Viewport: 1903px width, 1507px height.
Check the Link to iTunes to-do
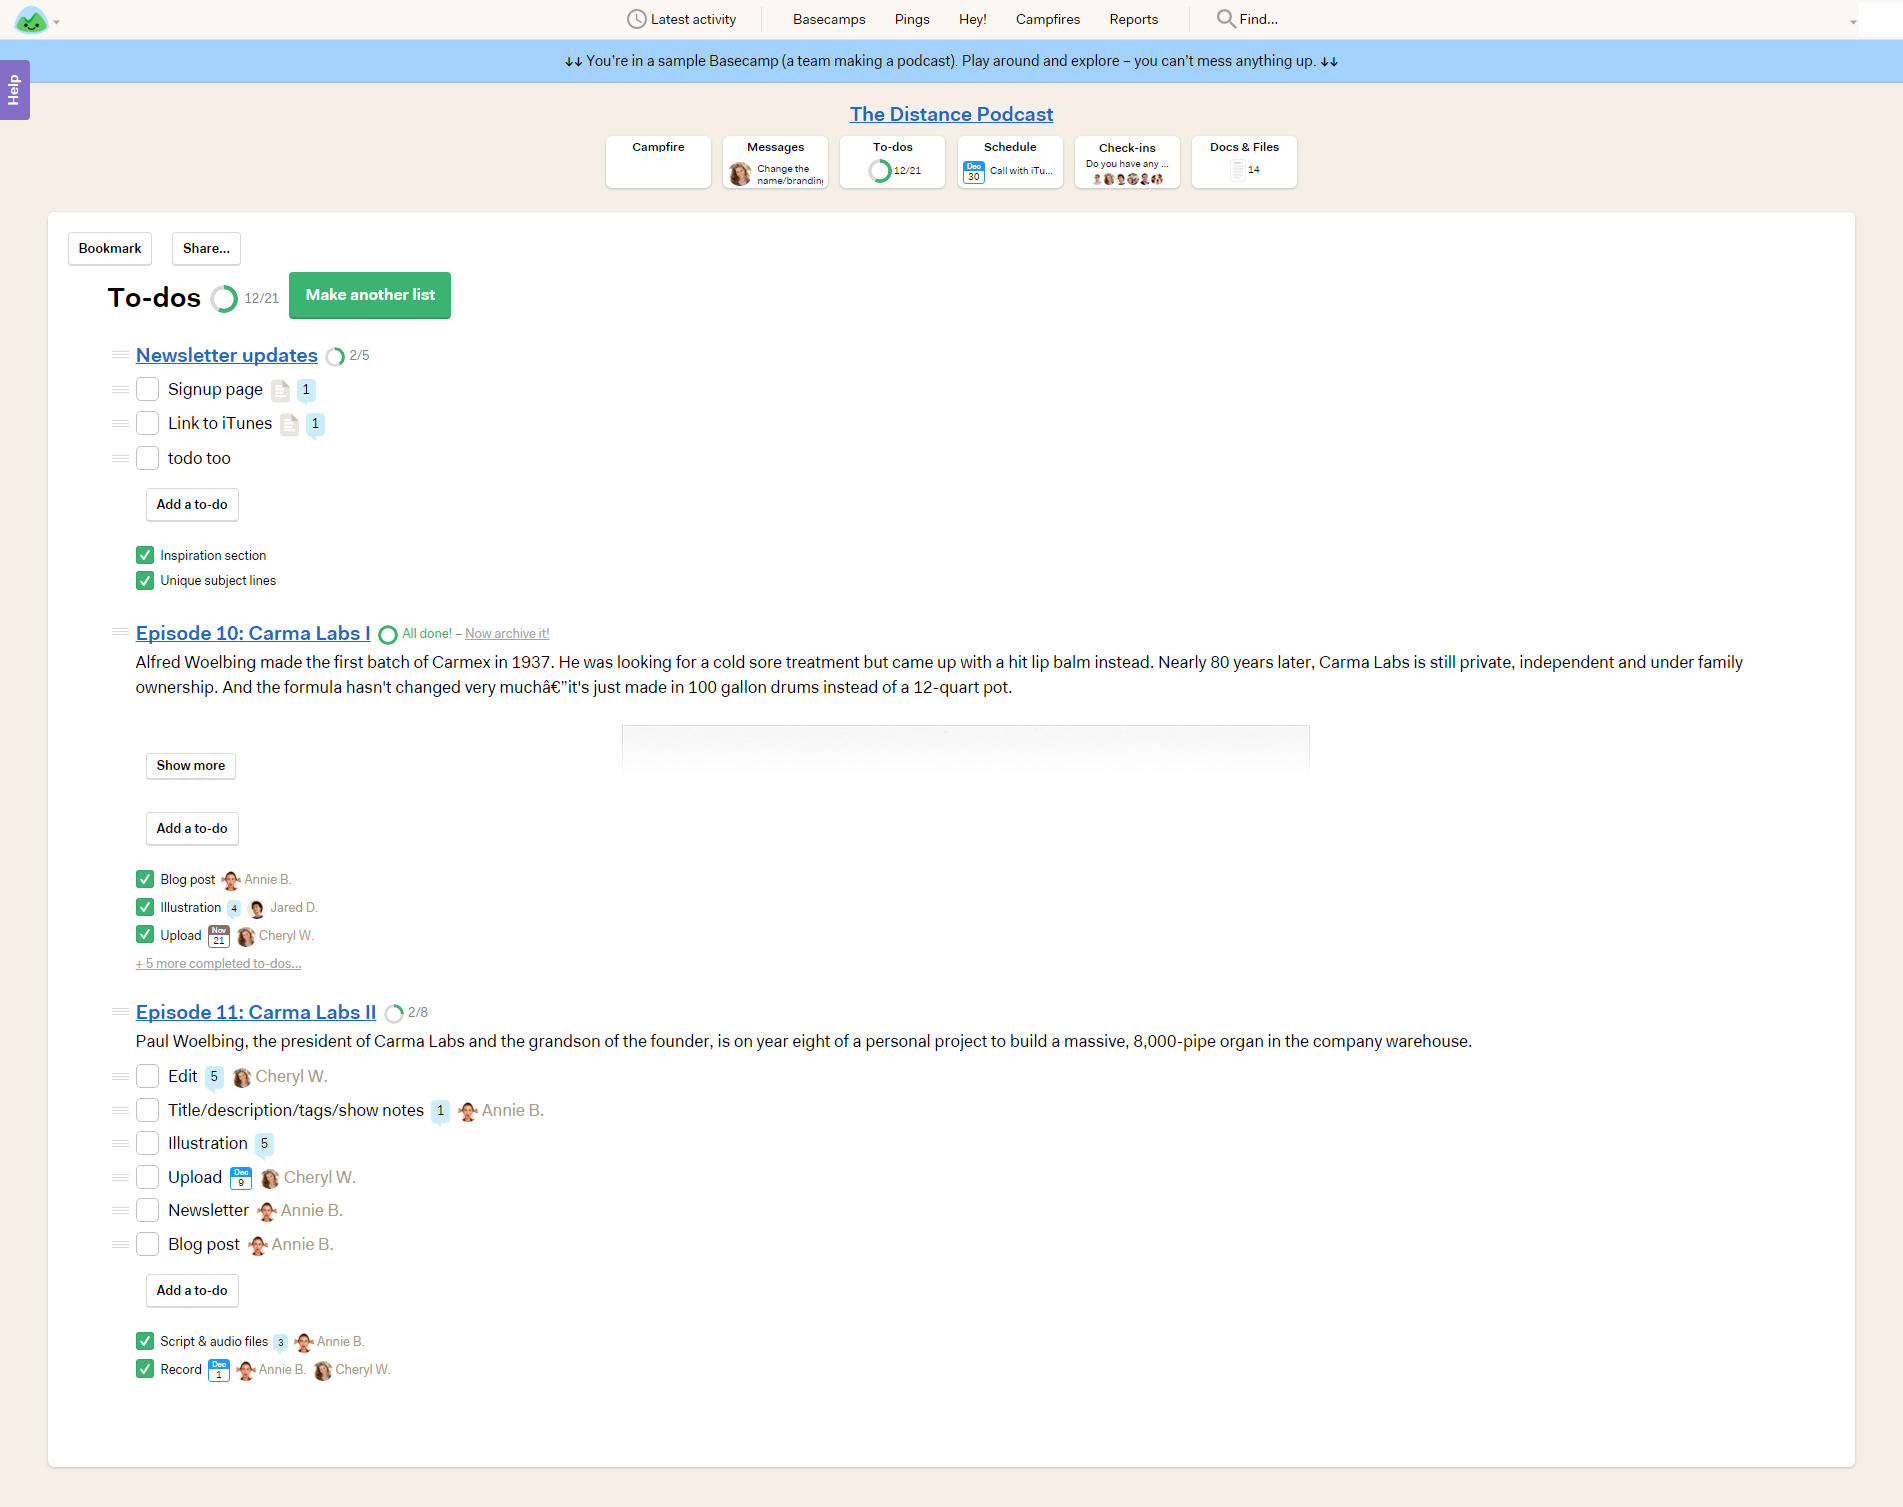click(147, 423)
